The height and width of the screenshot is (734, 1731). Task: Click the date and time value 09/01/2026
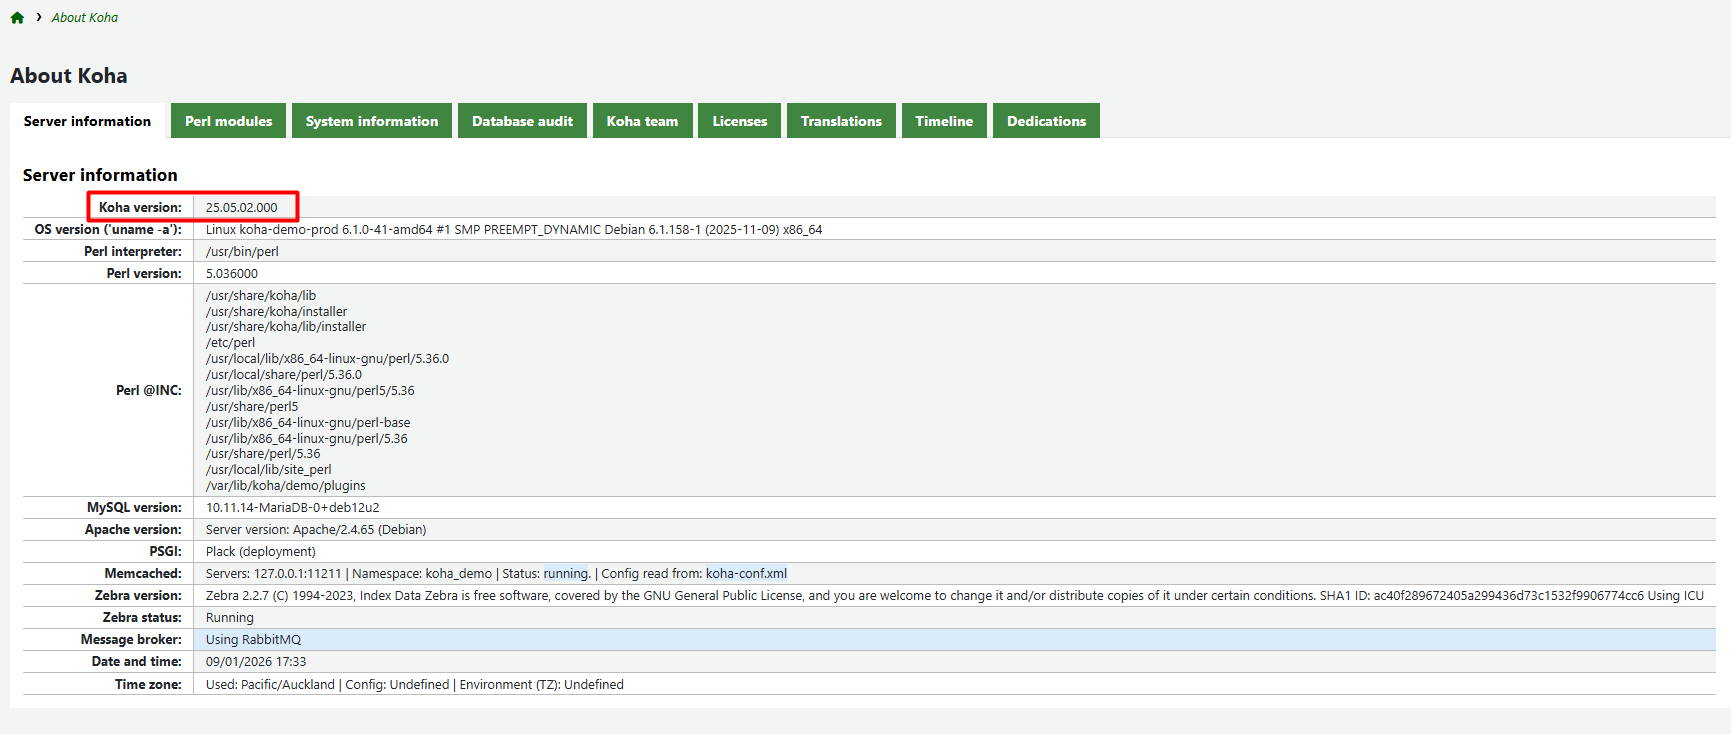click(256, 661)
